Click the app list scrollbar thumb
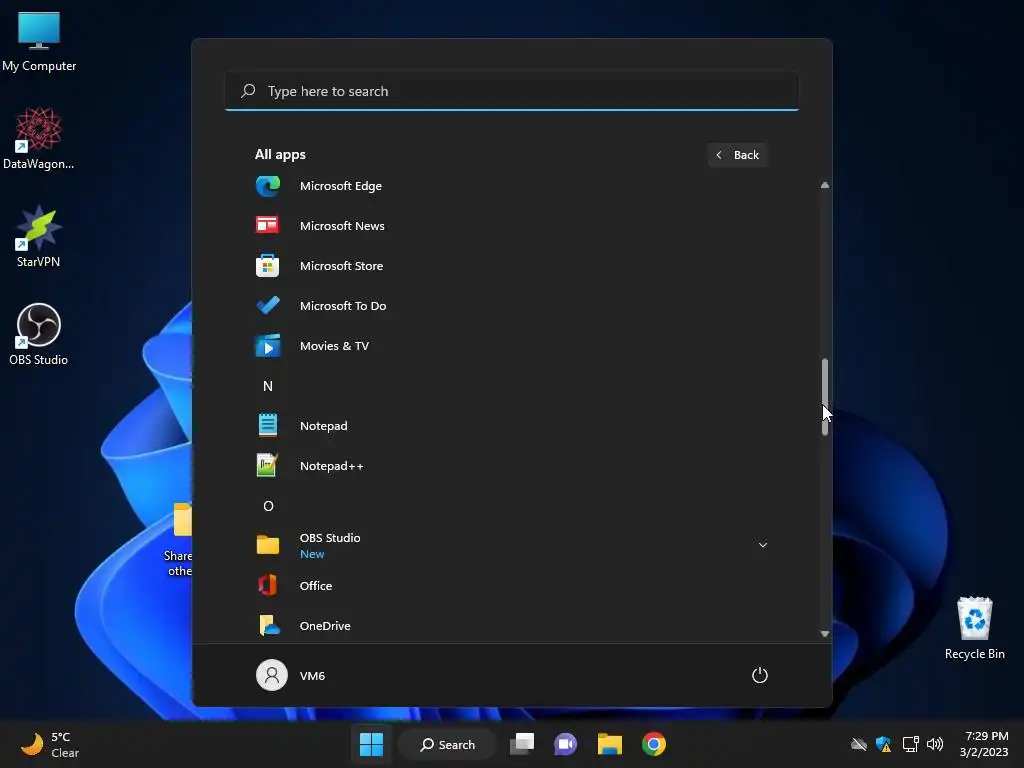The height and width of the screenshot is (768, 1024). (x=825, y=396)
